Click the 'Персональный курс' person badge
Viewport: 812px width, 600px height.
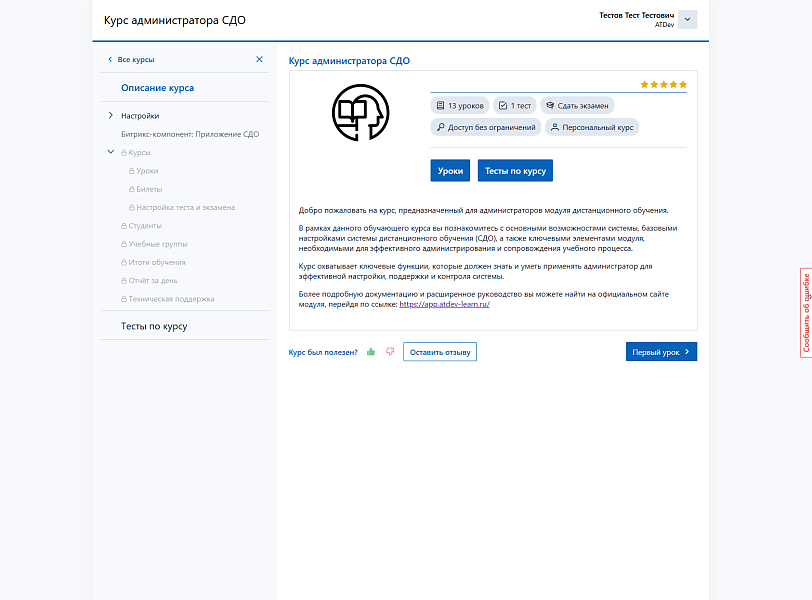click(x=556, y=127)
